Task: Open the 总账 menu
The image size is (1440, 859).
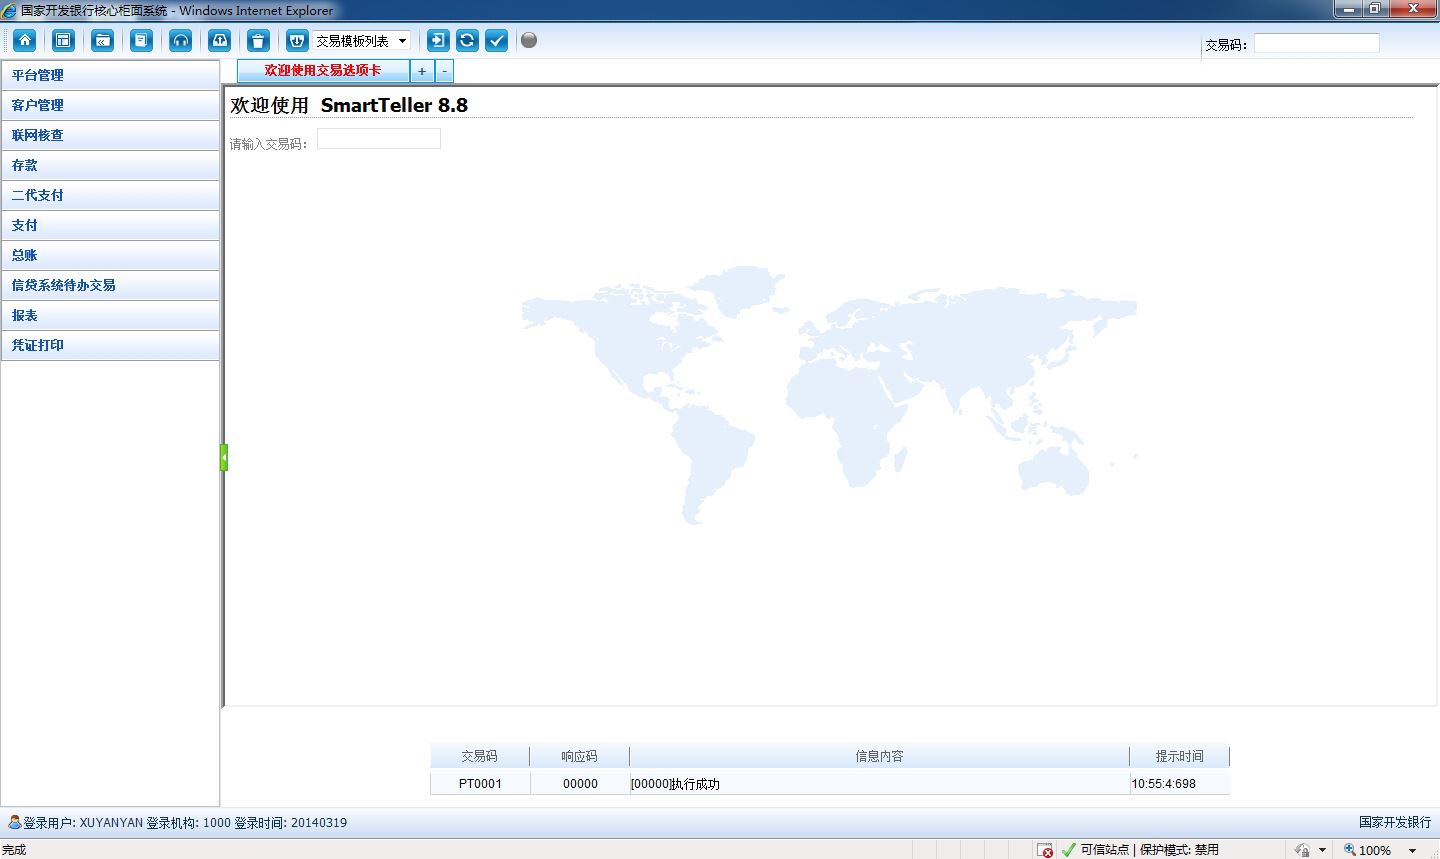Action: (x=110, y=255)
